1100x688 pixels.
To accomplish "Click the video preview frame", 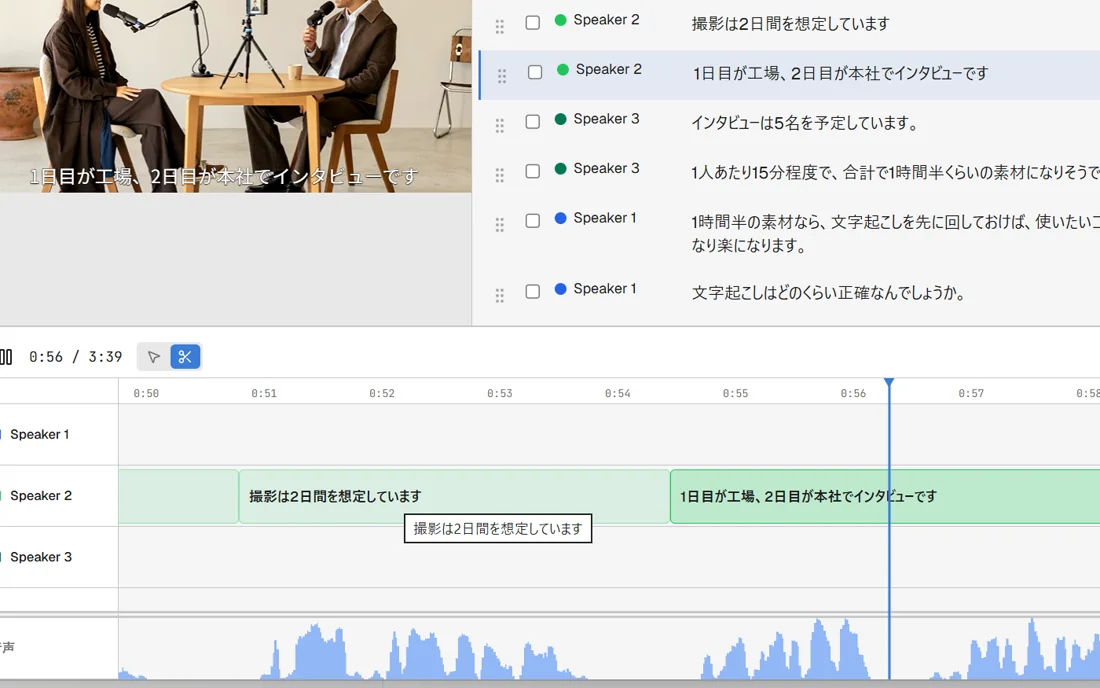I will [x=236, y=96].
